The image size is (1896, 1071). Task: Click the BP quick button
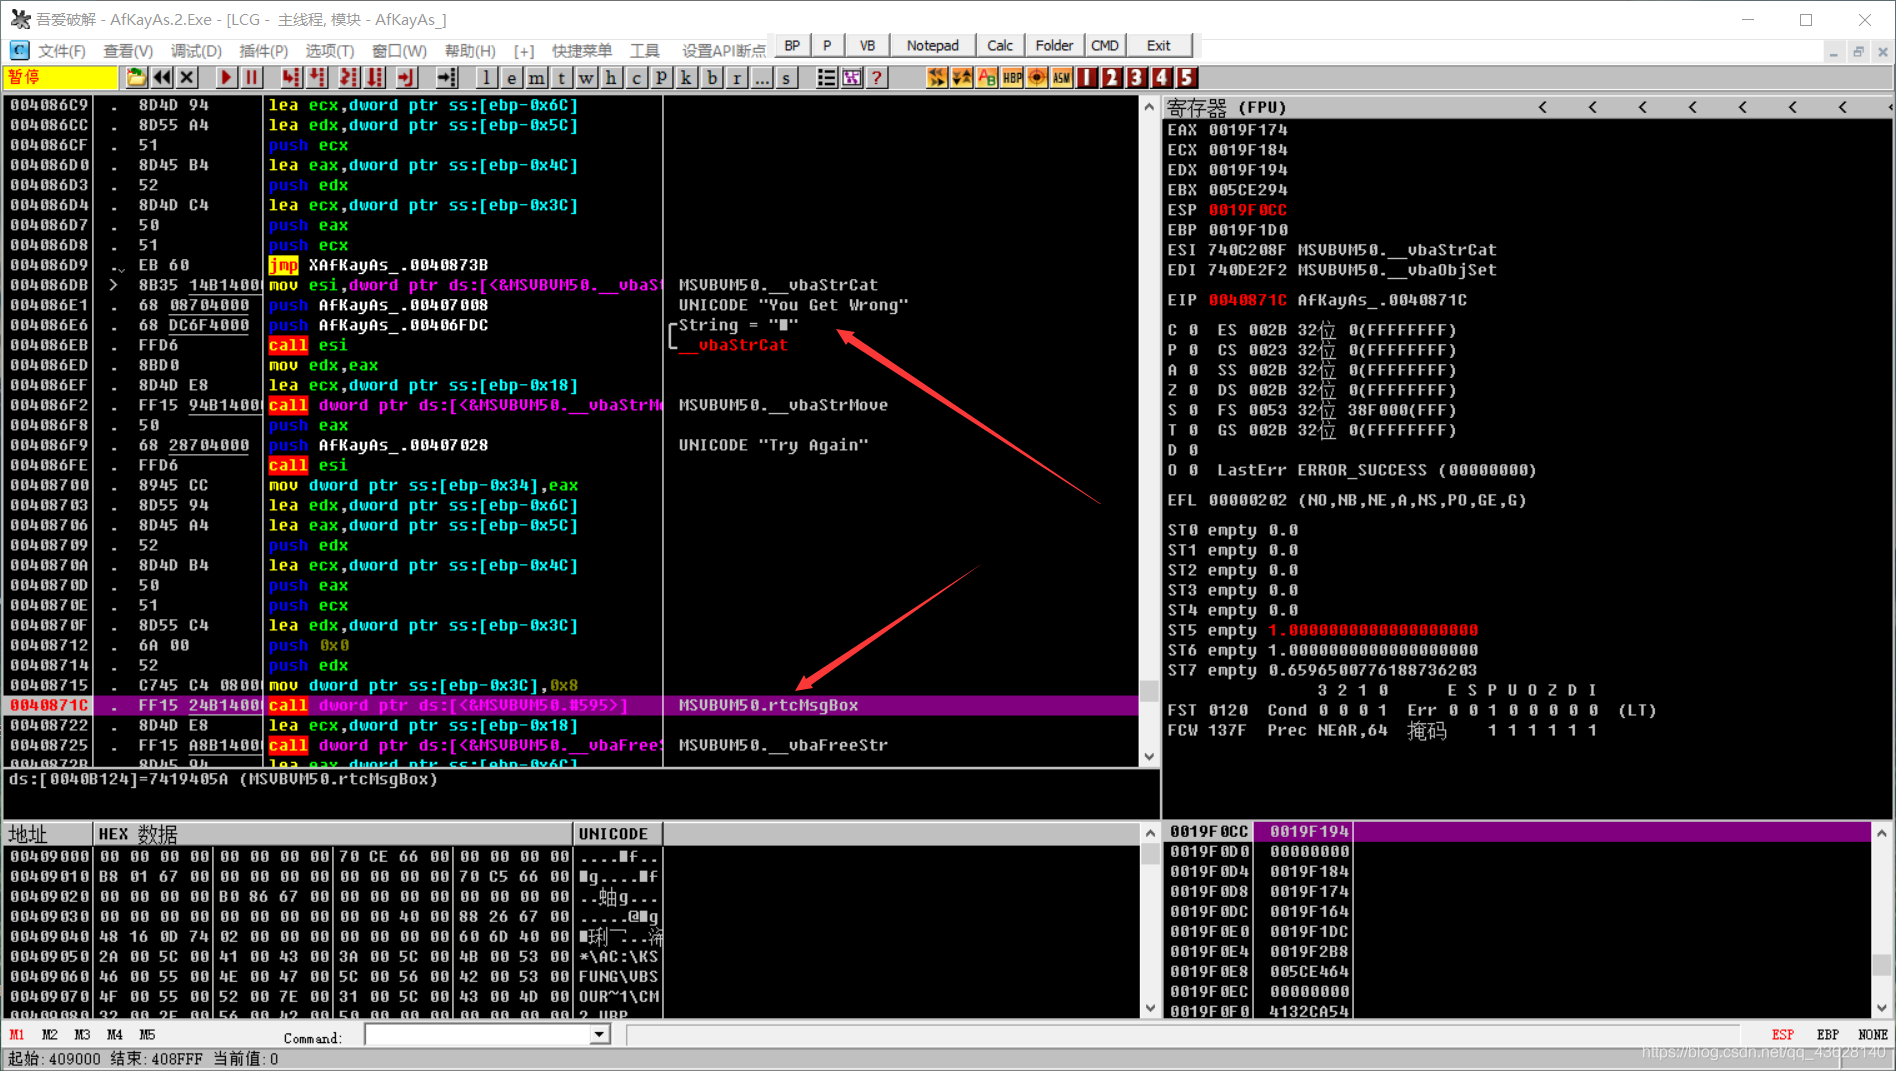pos(792,46)
